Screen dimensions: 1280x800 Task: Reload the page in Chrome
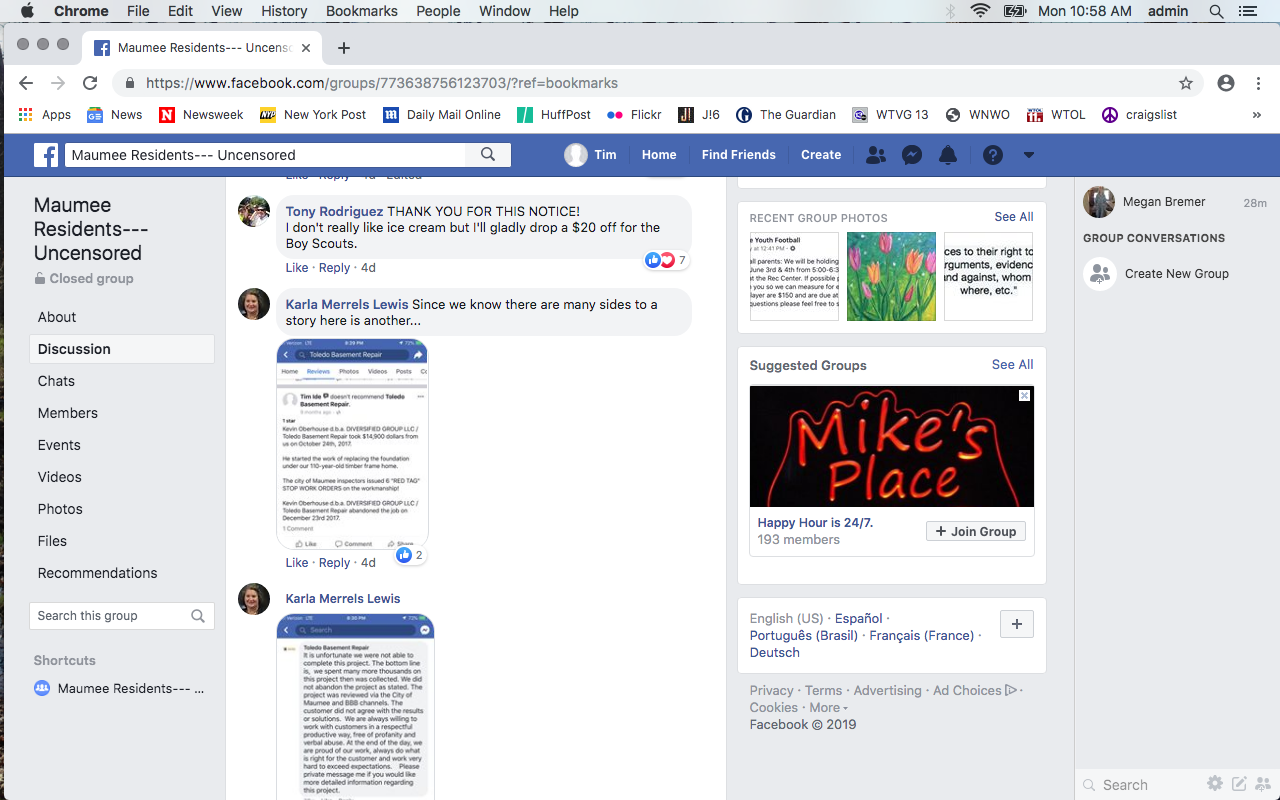[x=90, y=83]
